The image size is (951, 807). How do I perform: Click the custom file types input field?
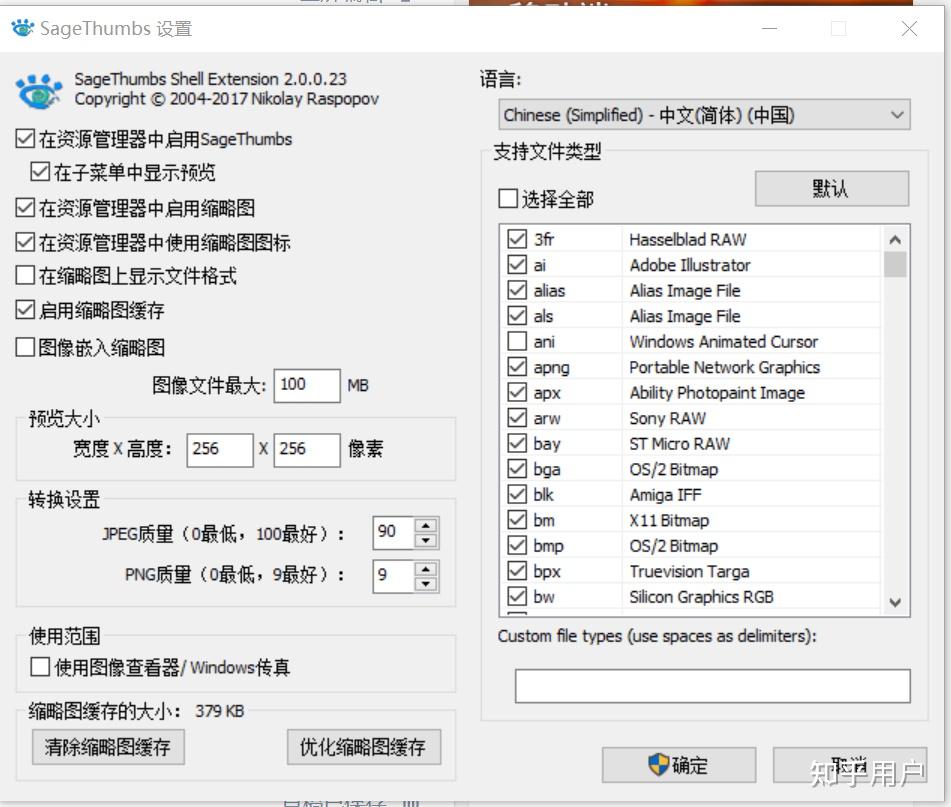[x=710, y=685]
